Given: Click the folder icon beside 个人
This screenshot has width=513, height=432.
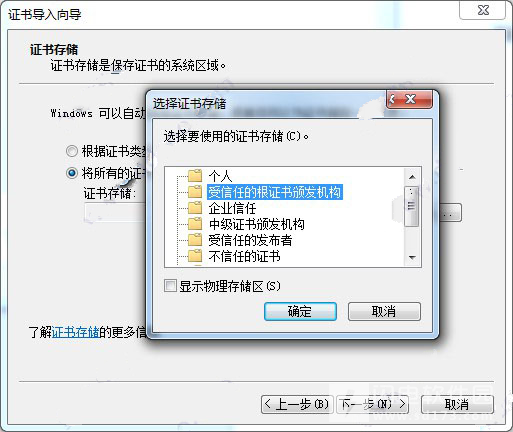Looking at the screenshot, I should [x=195, y=175].
